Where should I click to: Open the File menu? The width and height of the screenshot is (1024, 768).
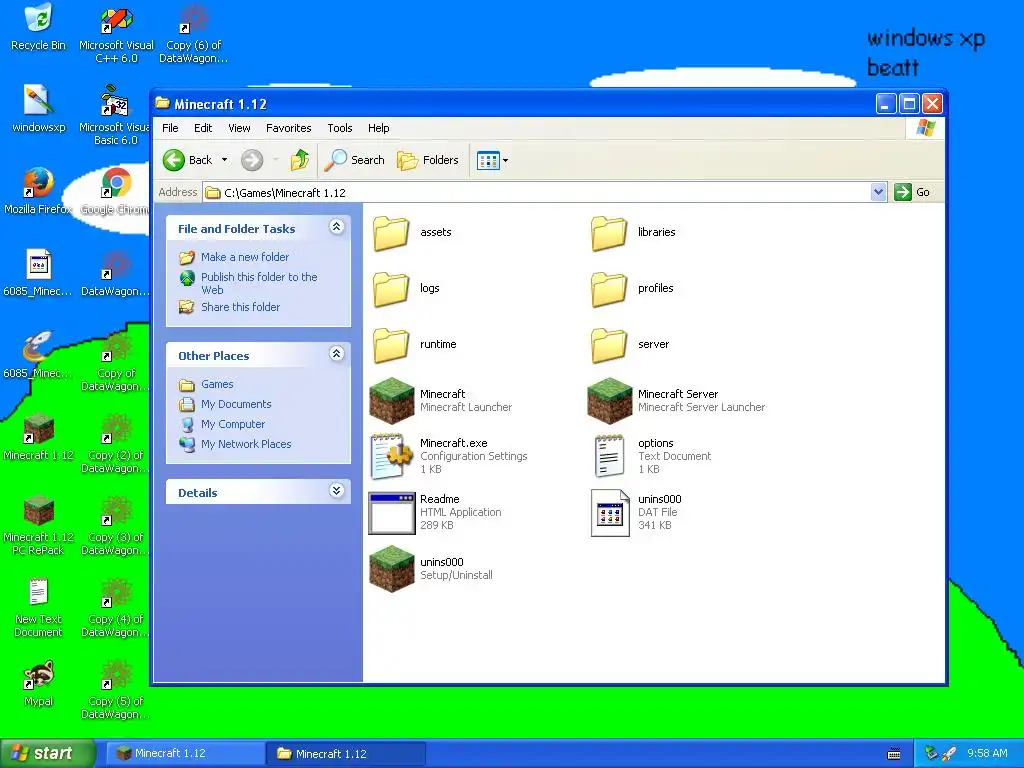[170, 128]
